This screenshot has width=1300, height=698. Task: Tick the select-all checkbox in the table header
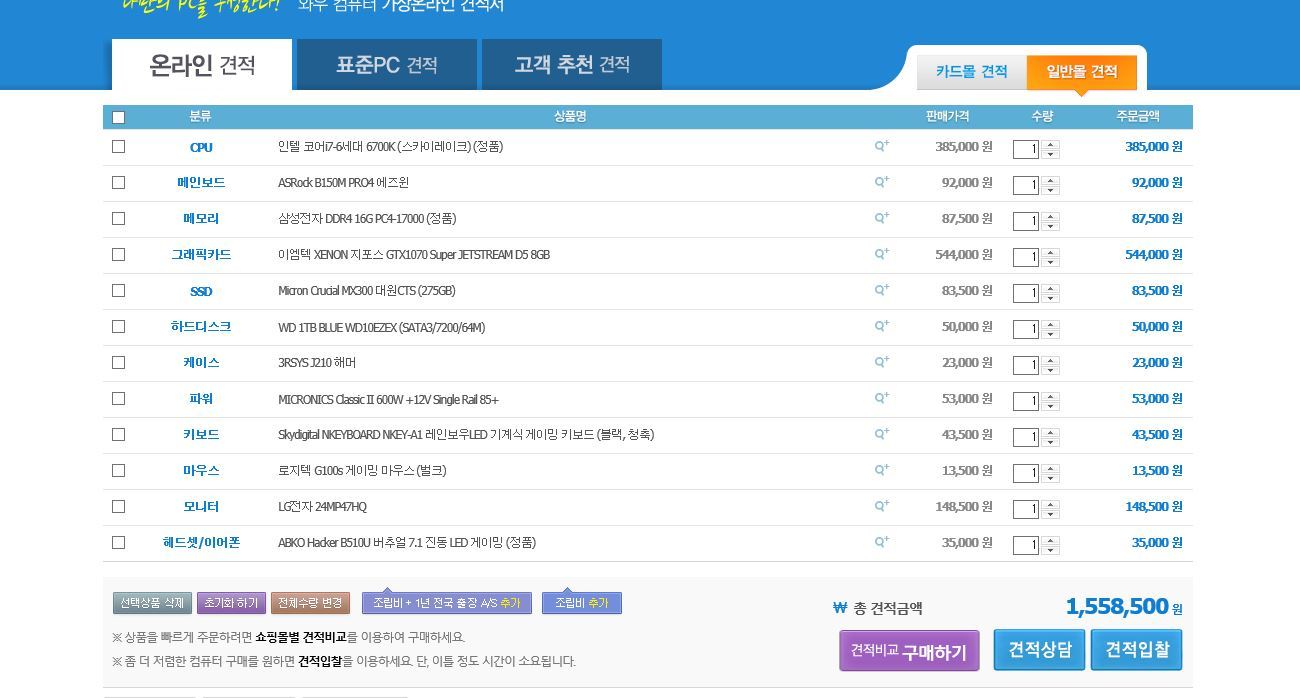pos(118,117)
